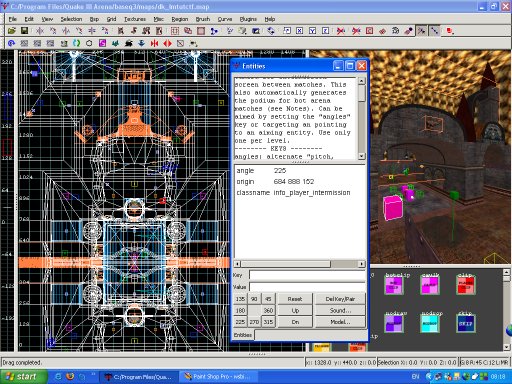Click the blue spiral icon in second toolbar
The image size is (512, 384).
pos(11,43)
